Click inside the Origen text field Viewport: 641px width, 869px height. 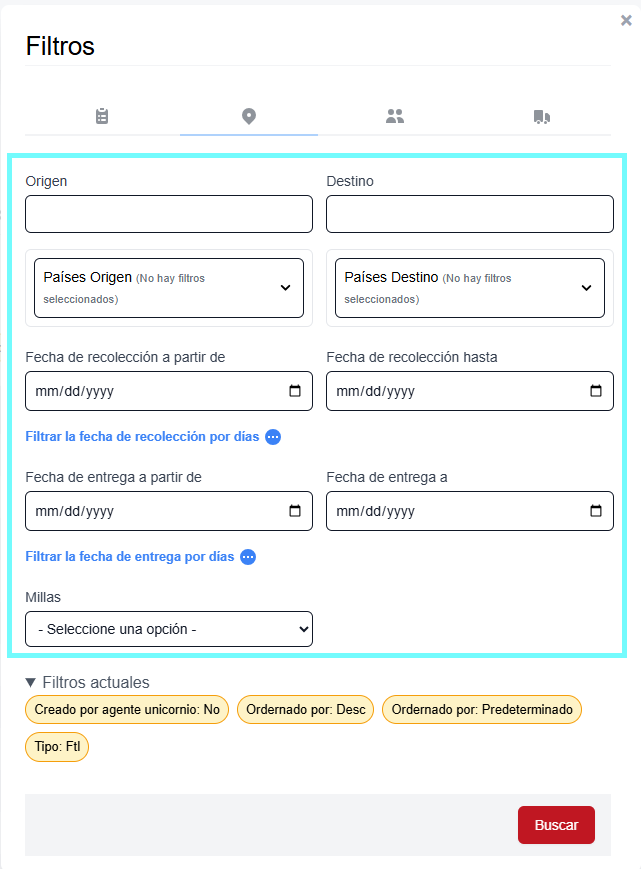pyautogui.click(x=168, y=213)
